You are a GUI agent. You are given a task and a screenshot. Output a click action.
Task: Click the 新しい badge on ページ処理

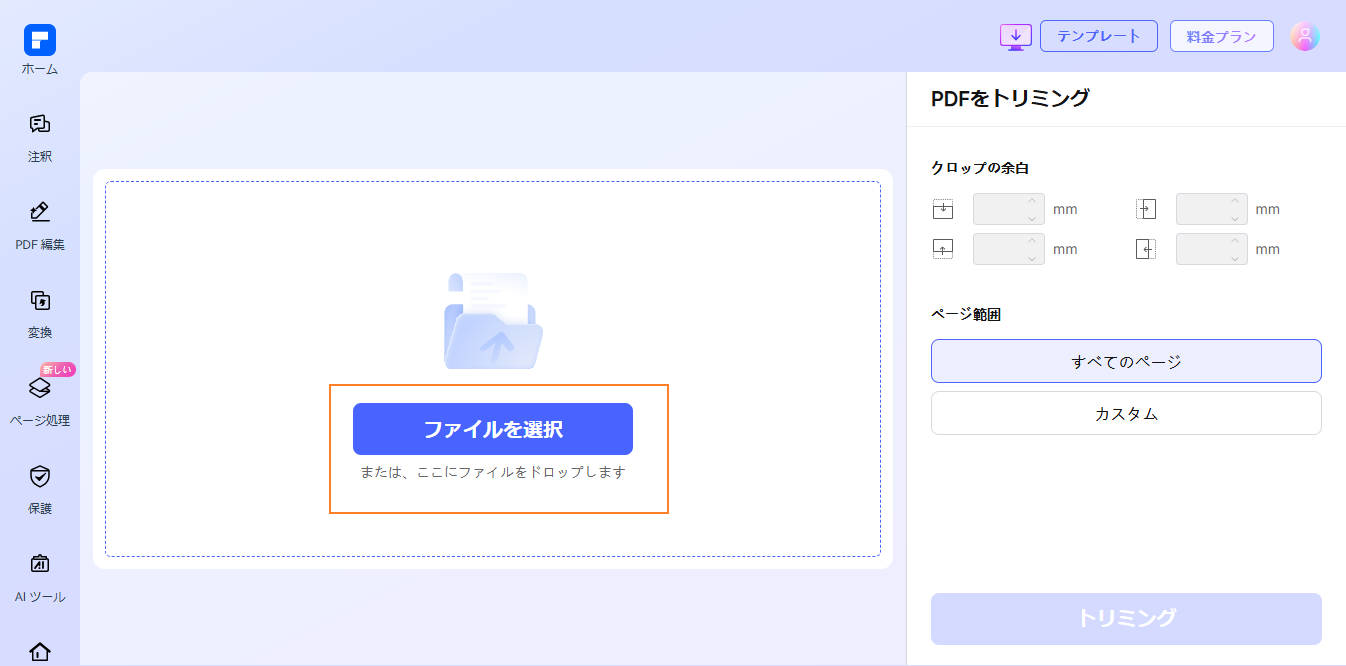[x=58, y=370]
